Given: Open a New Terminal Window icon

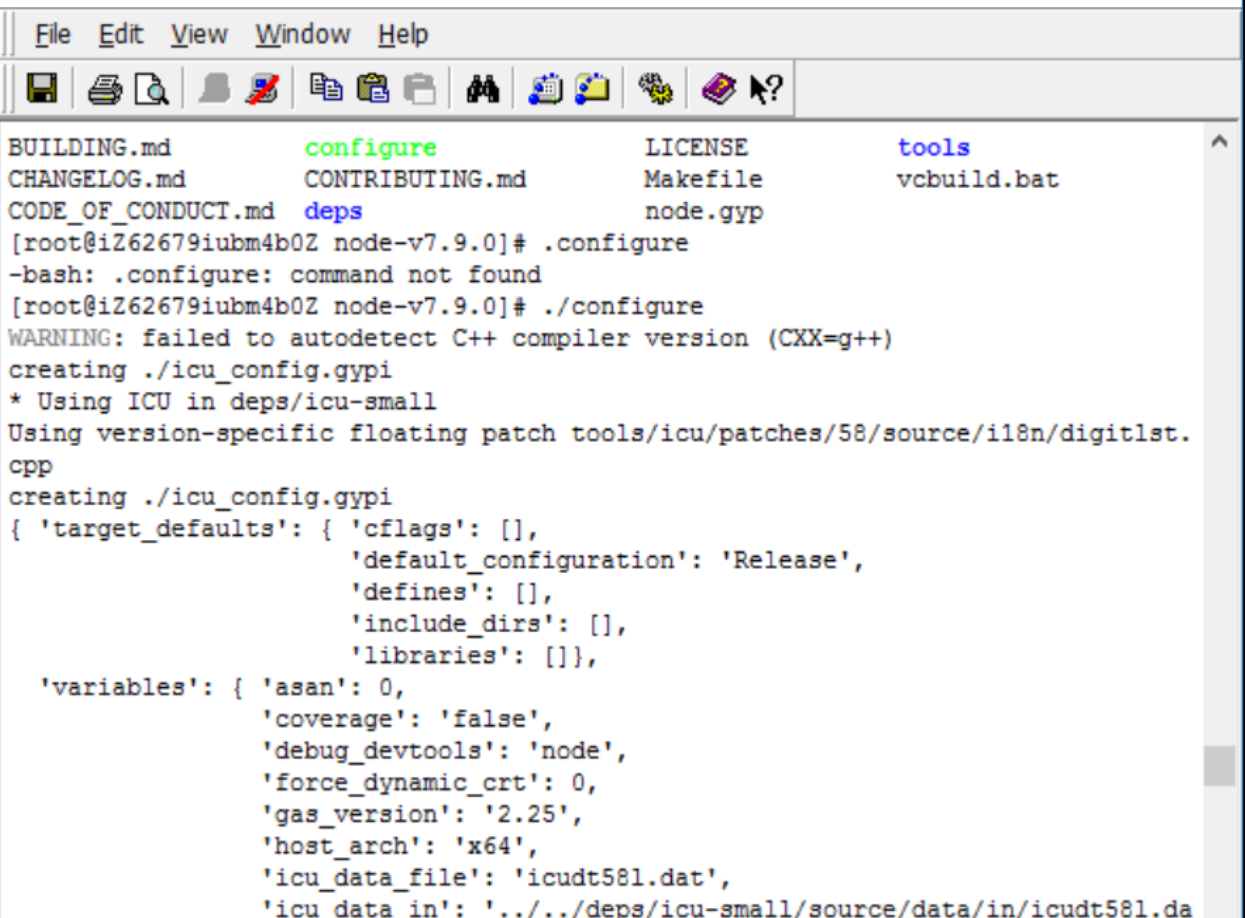Looking at the screenshot, I should [x=546, y=90].
